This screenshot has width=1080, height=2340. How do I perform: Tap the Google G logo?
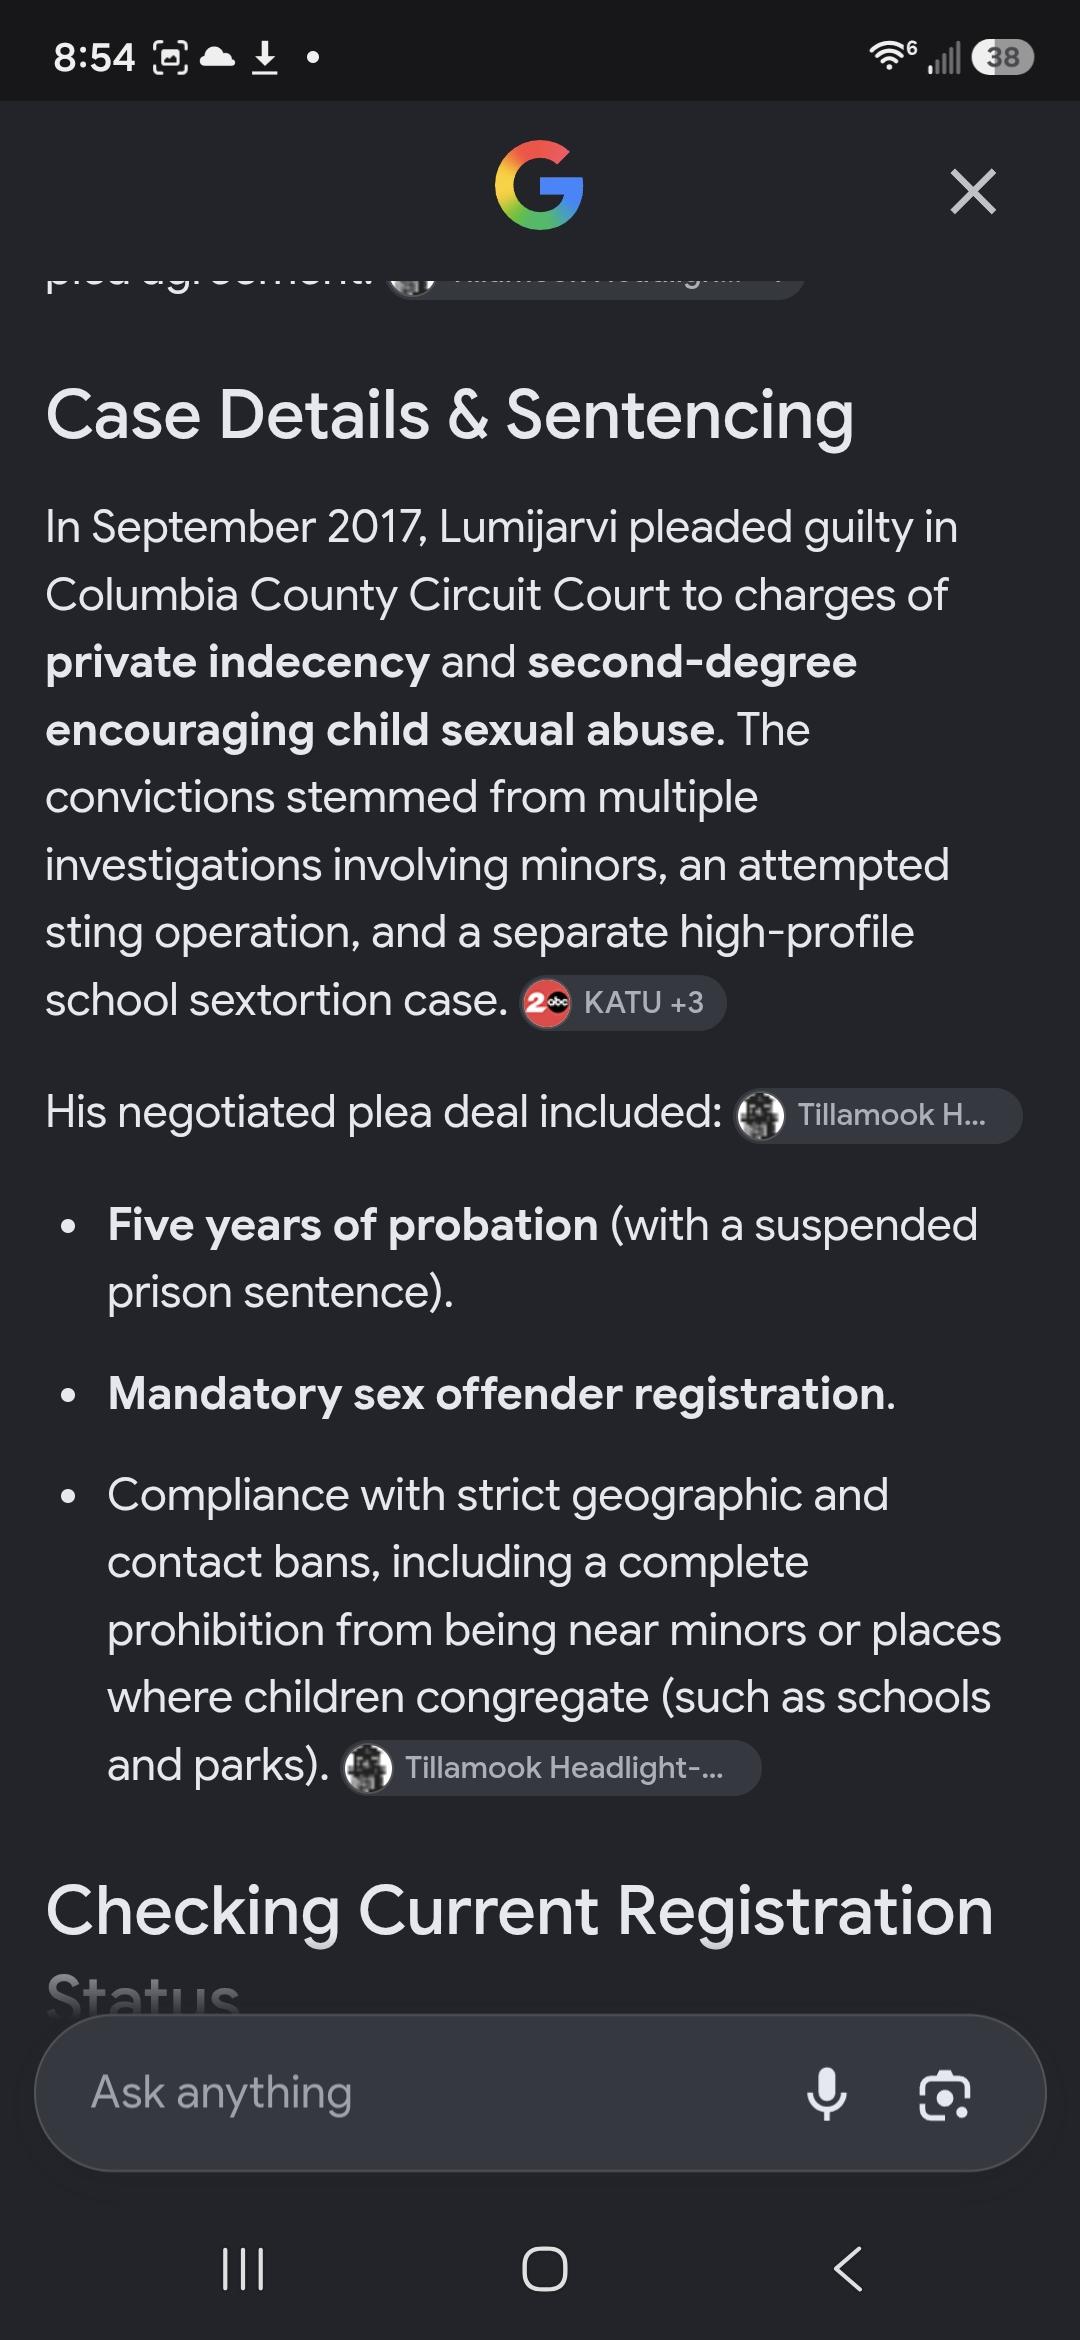click(x=539, y=185)
